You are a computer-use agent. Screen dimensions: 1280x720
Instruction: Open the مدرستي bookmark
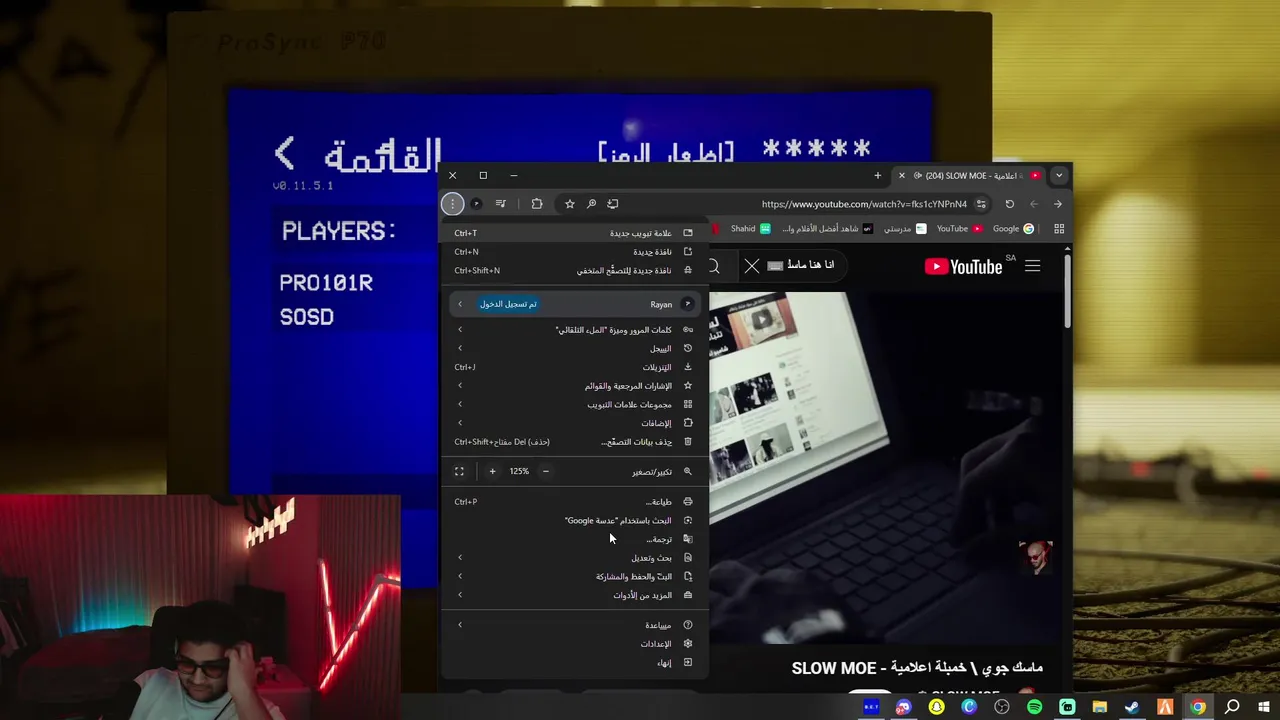(904, 229)
